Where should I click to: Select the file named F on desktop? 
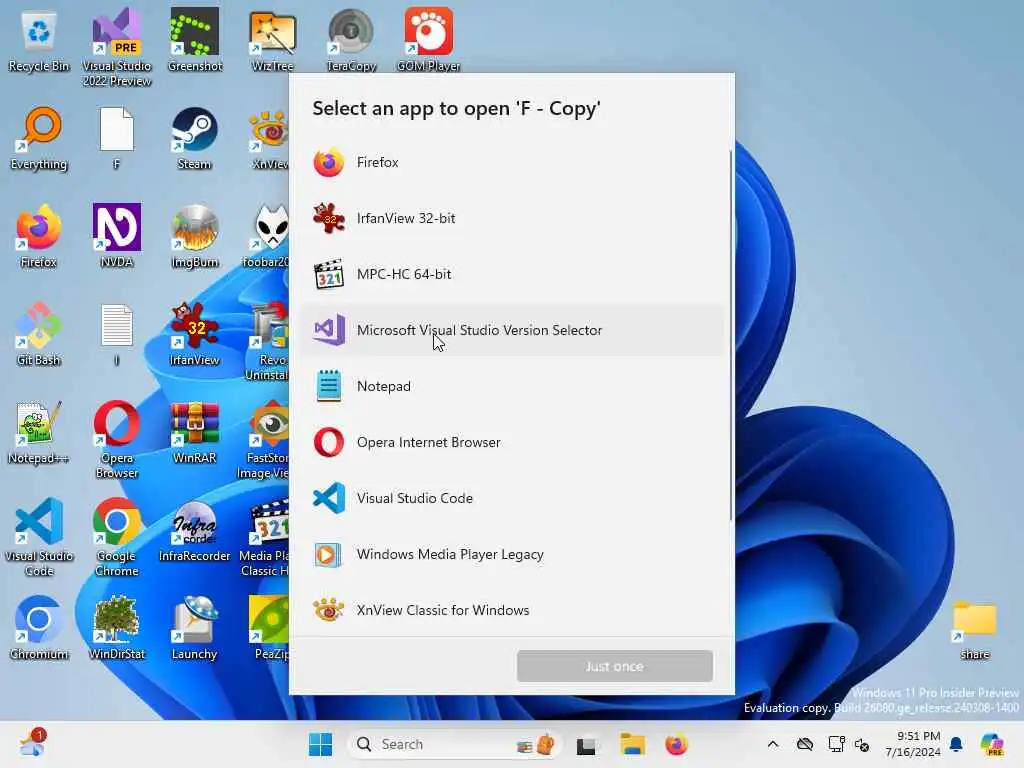[117, 138]
